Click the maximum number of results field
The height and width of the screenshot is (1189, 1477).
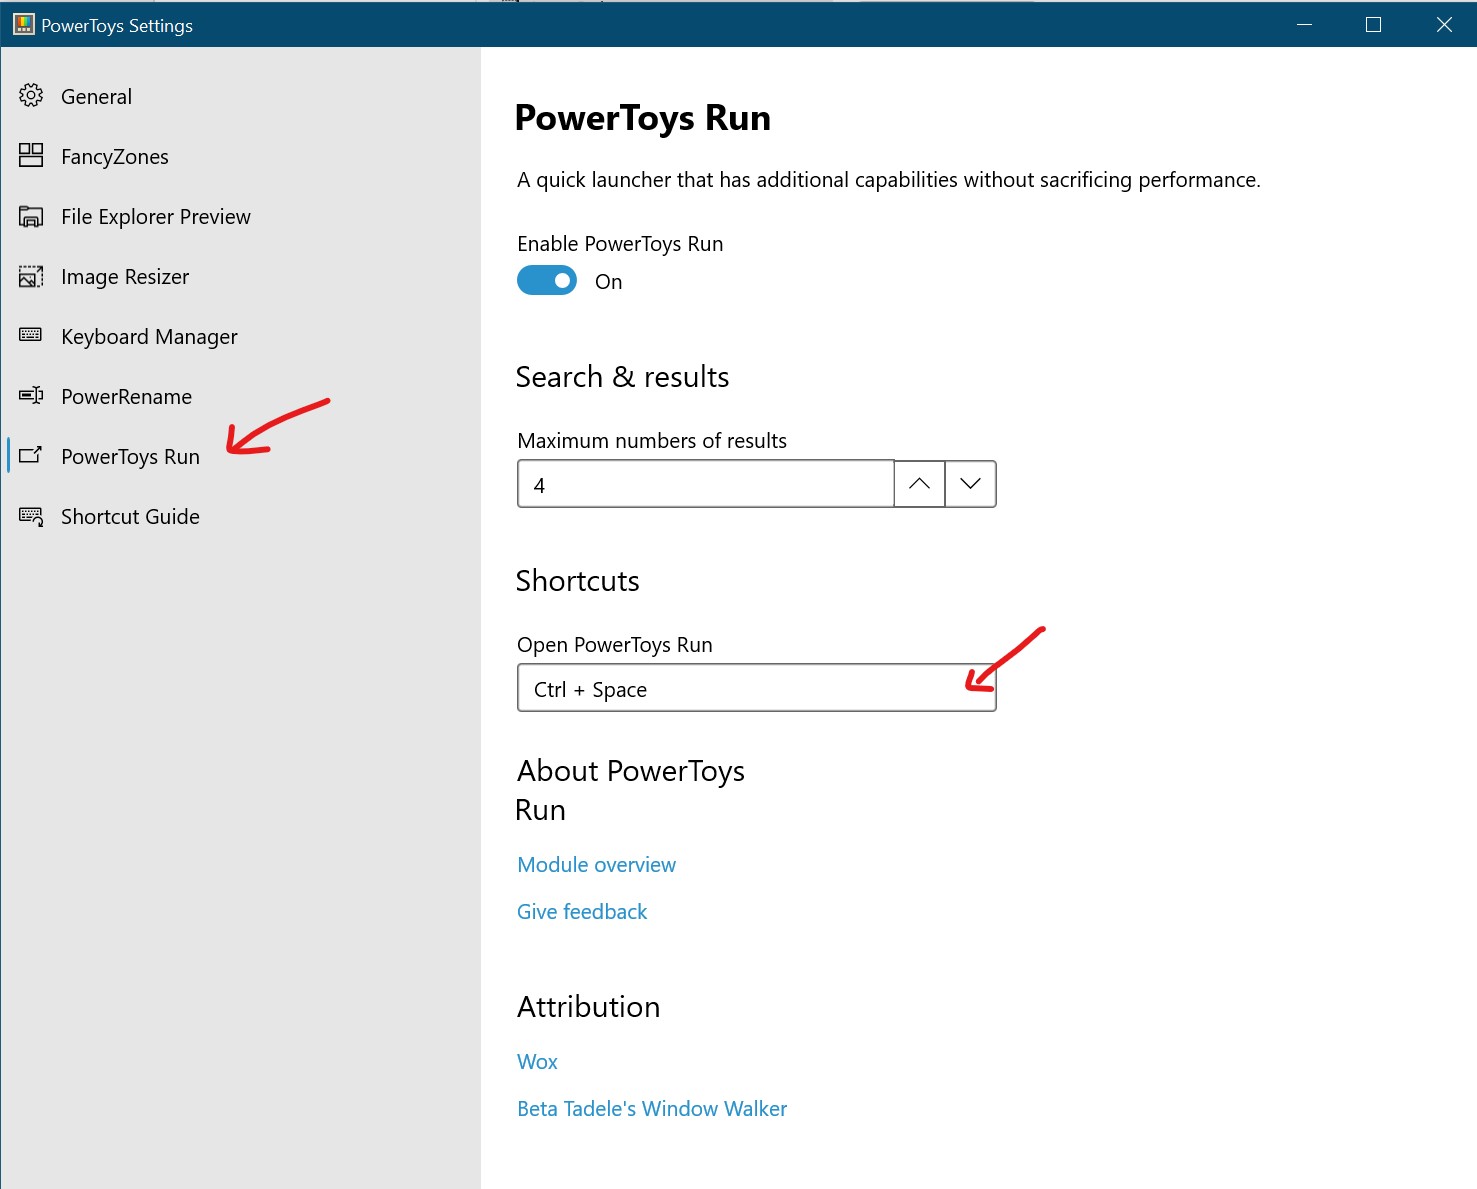(705, 484)
